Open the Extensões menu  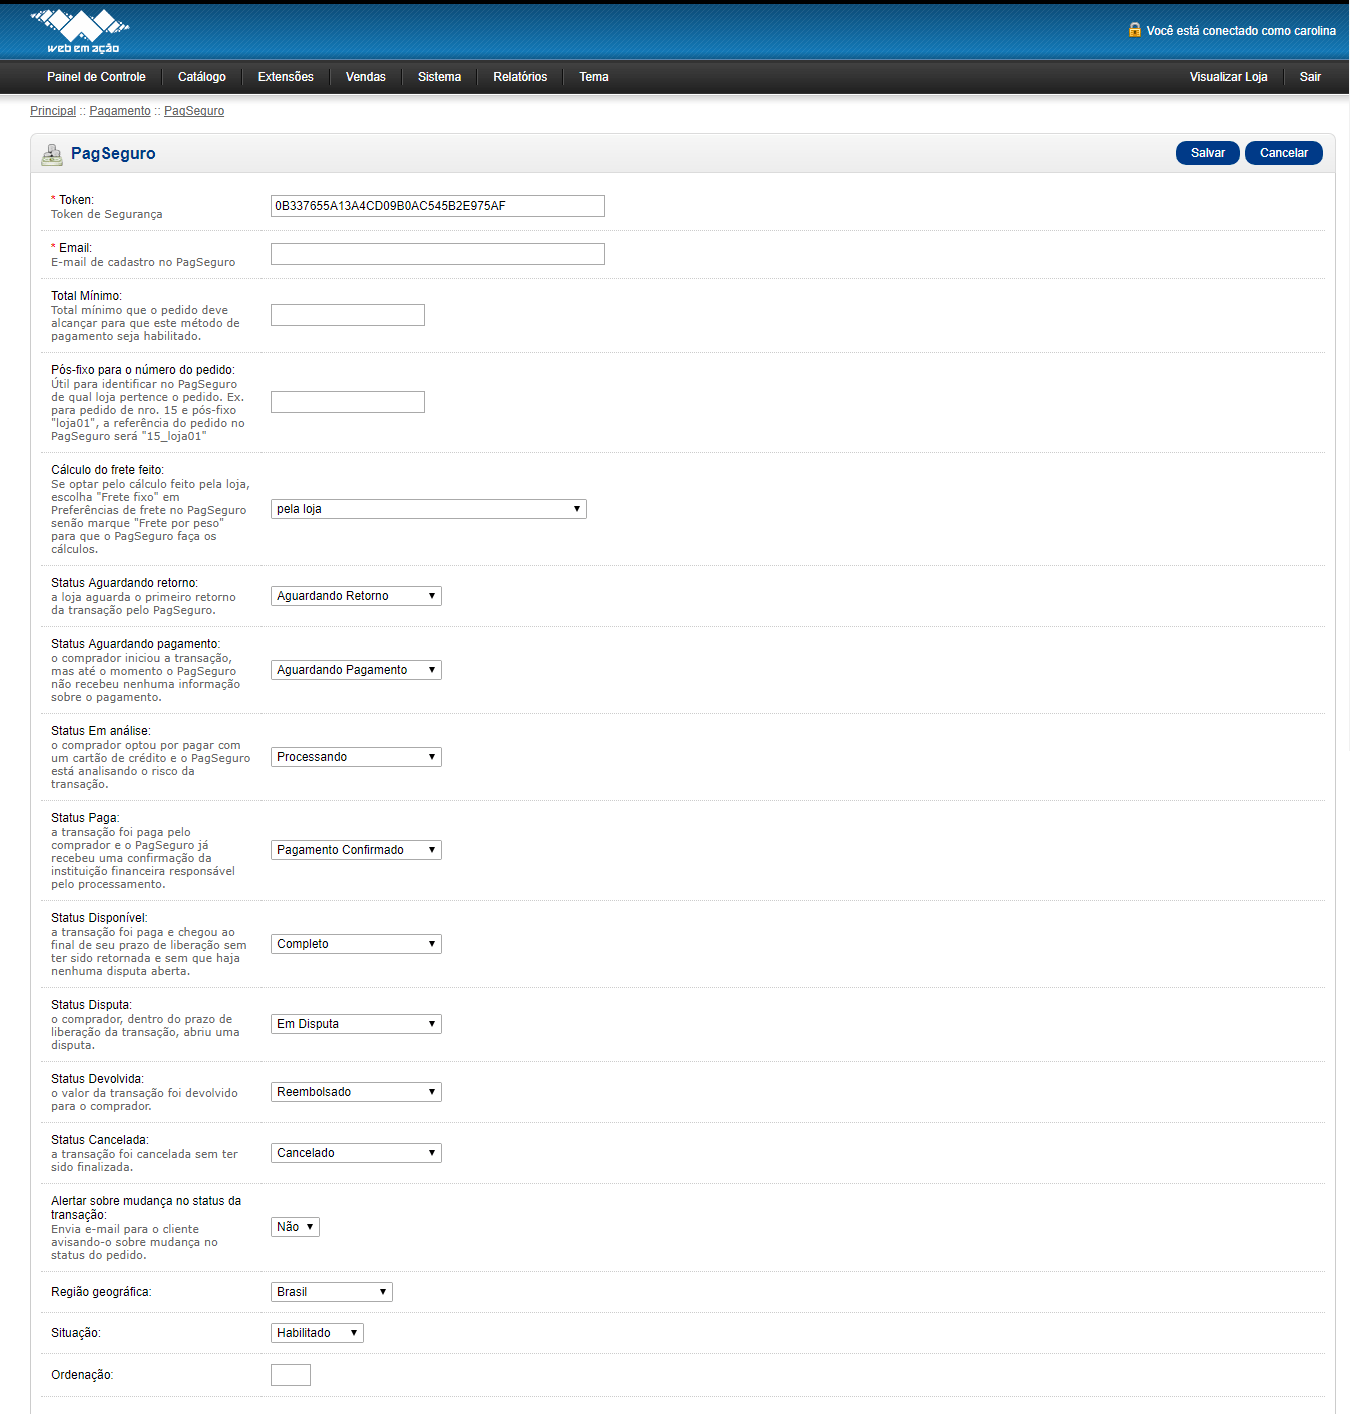[x=286, y=77]
